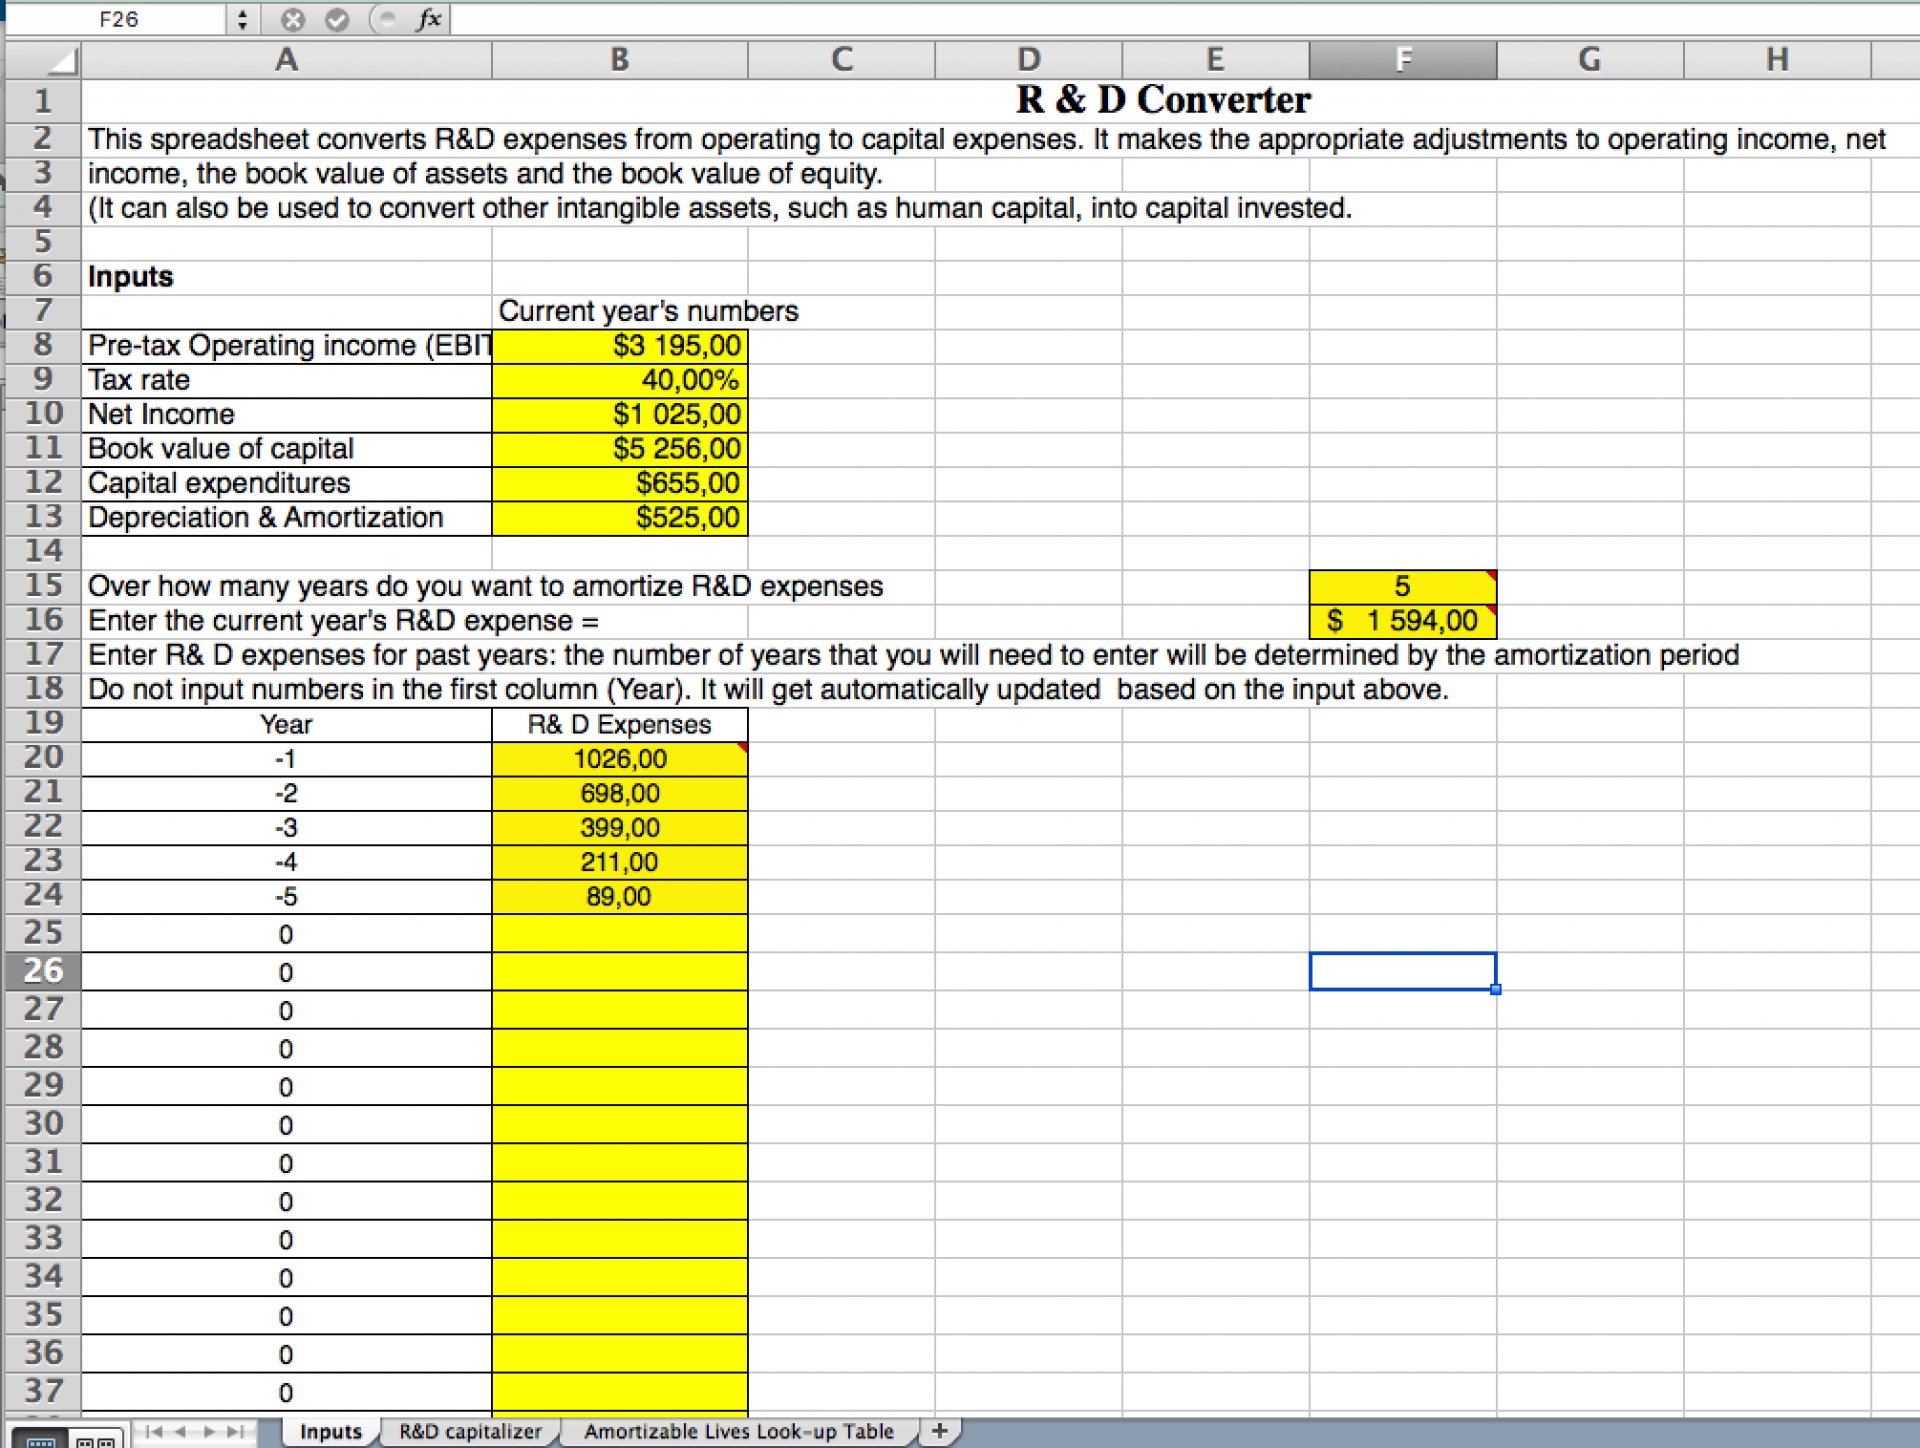Image resolution: width=1920 pixels, height=1448 pixels.
Task: Select the 211,00 R&D expense cell
Action: [x=619, y=862]
